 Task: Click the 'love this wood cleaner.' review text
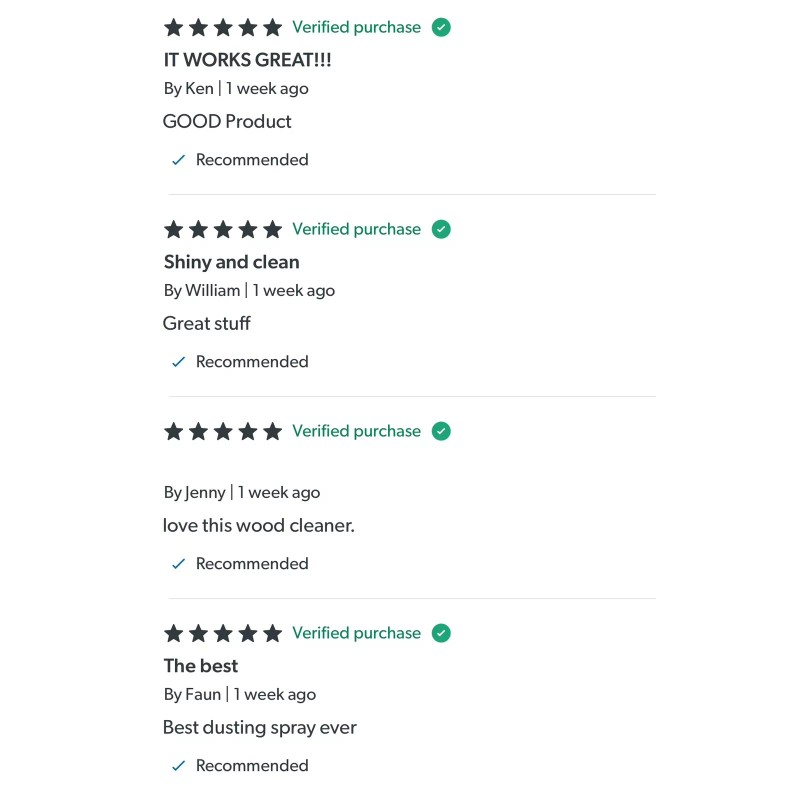tap(258, 525)
